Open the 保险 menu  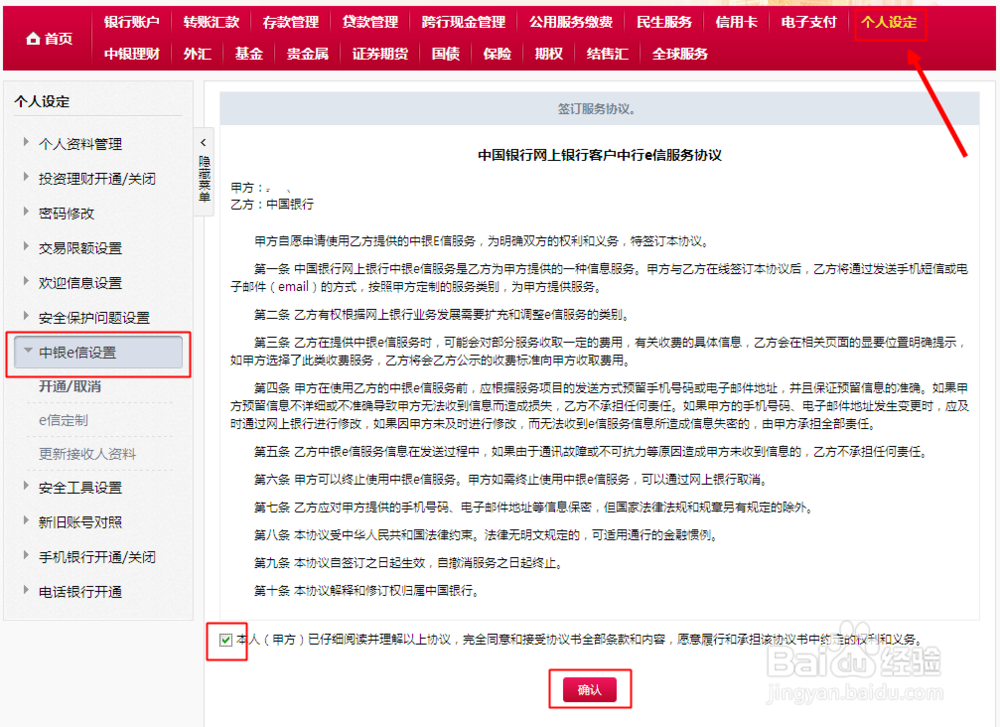497,54
